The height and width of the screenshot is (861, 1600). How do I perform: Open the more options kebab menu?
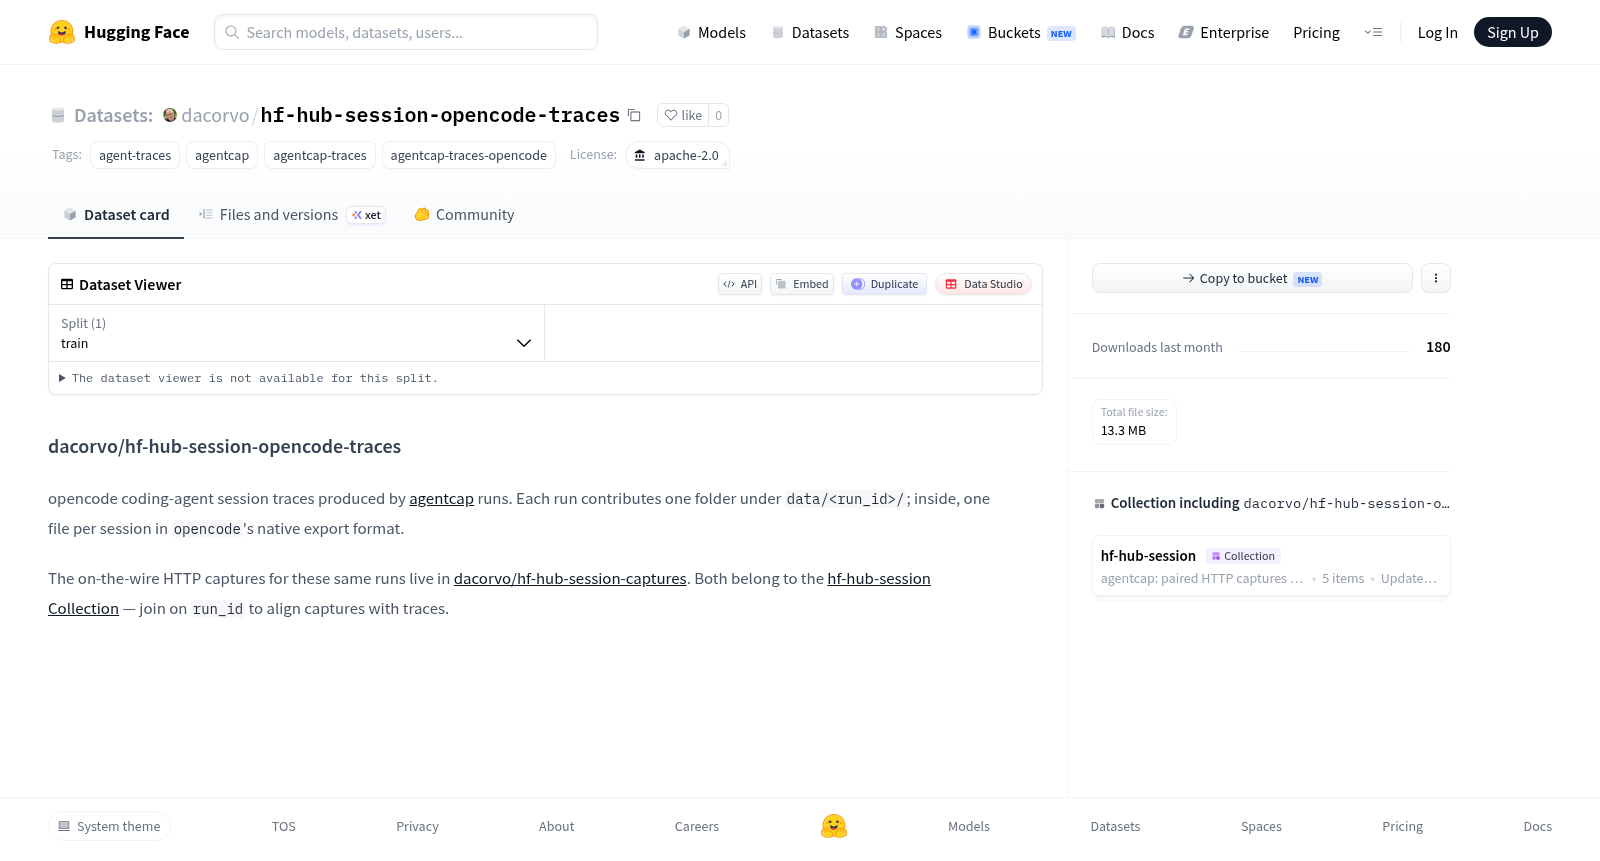click(x=1436, y=278)
